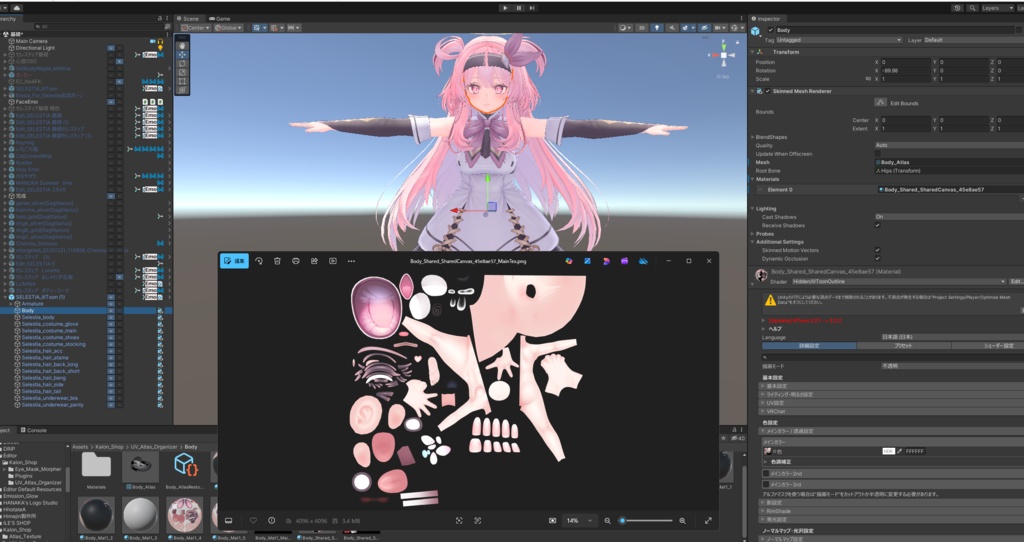This screenshot has width=1024, height=542.
Task: Click the Photos viewer zoom slider
Action: 645,520
